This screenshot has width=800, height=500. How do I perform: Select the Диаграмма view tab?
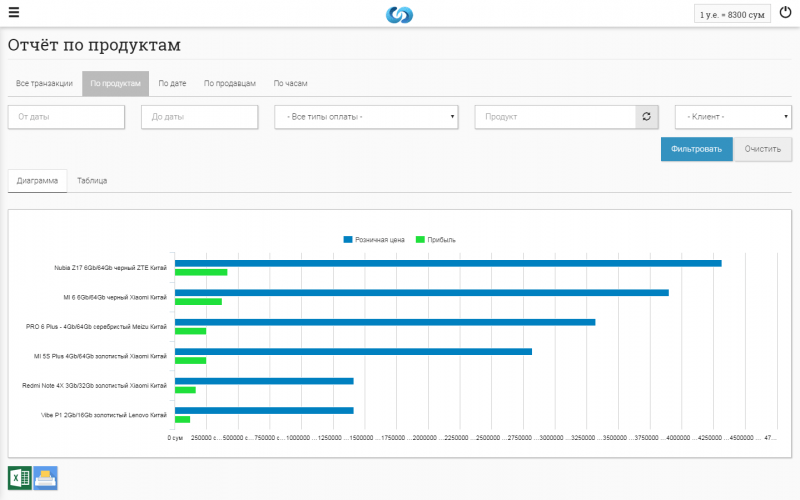point(37,181)
